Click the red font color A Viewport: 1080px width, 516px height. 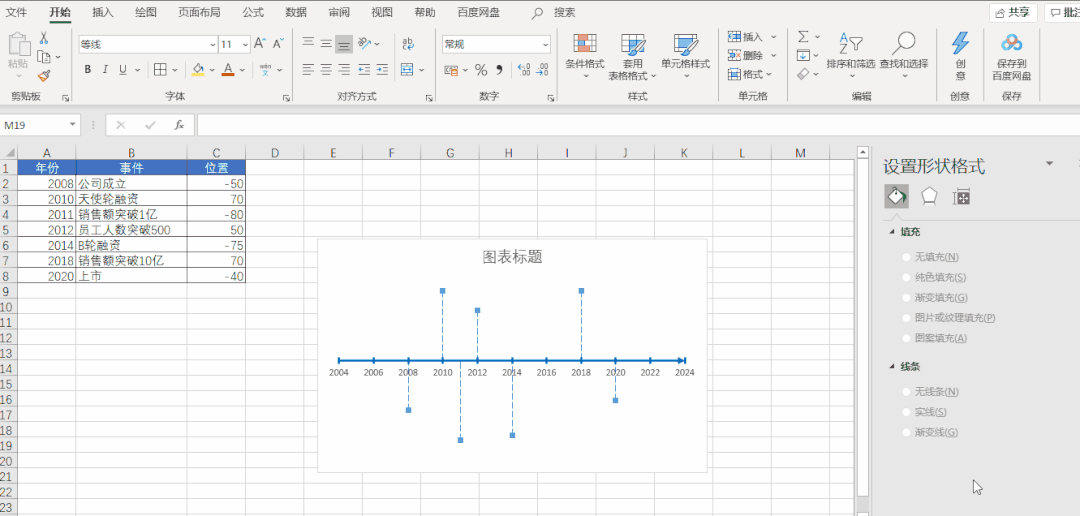227,70
